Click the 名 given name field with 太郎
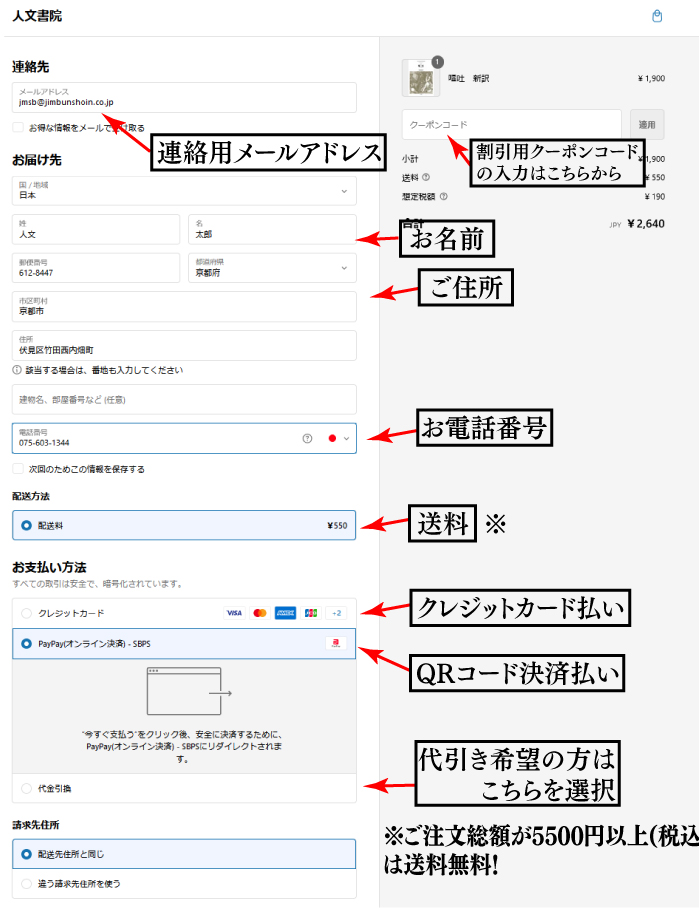Screen dimensions: 699x908 (272, 229)
